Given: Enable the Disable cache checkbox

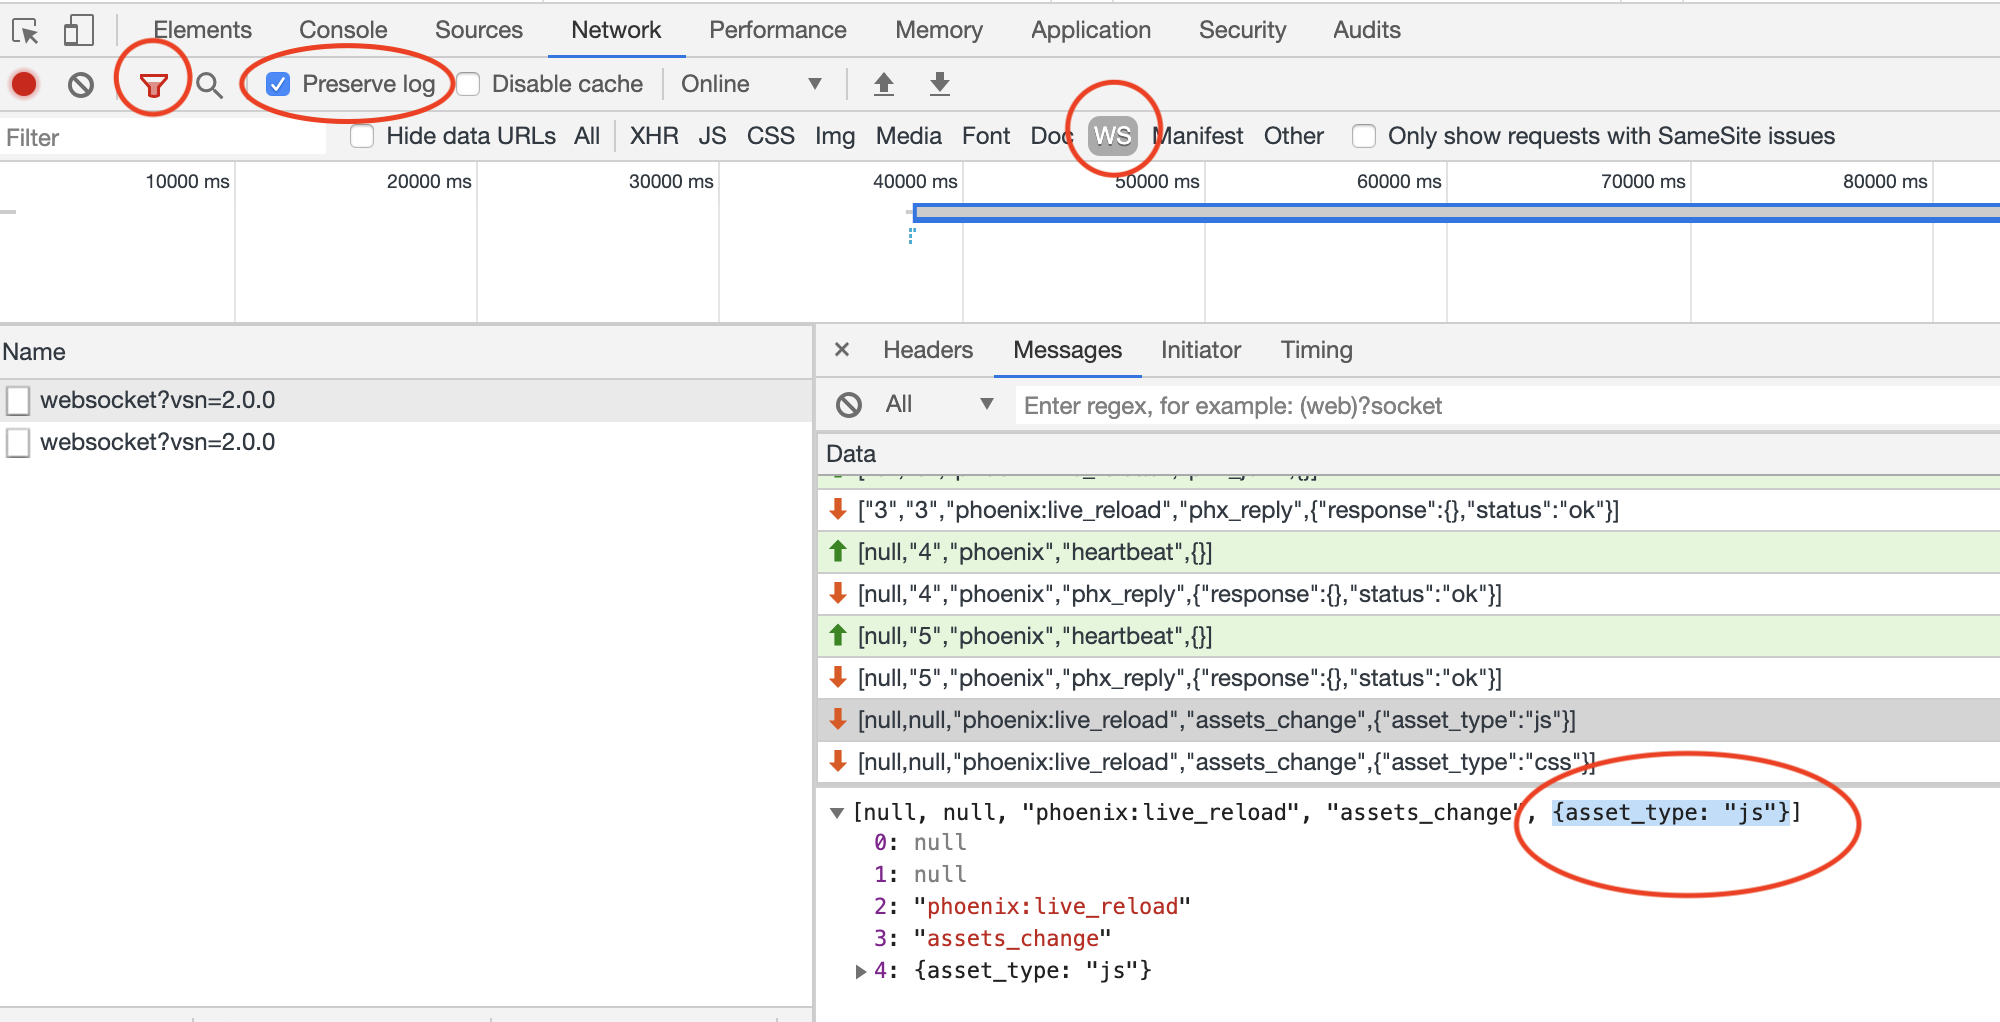Looking at the screenshot, I should point(469,84).
